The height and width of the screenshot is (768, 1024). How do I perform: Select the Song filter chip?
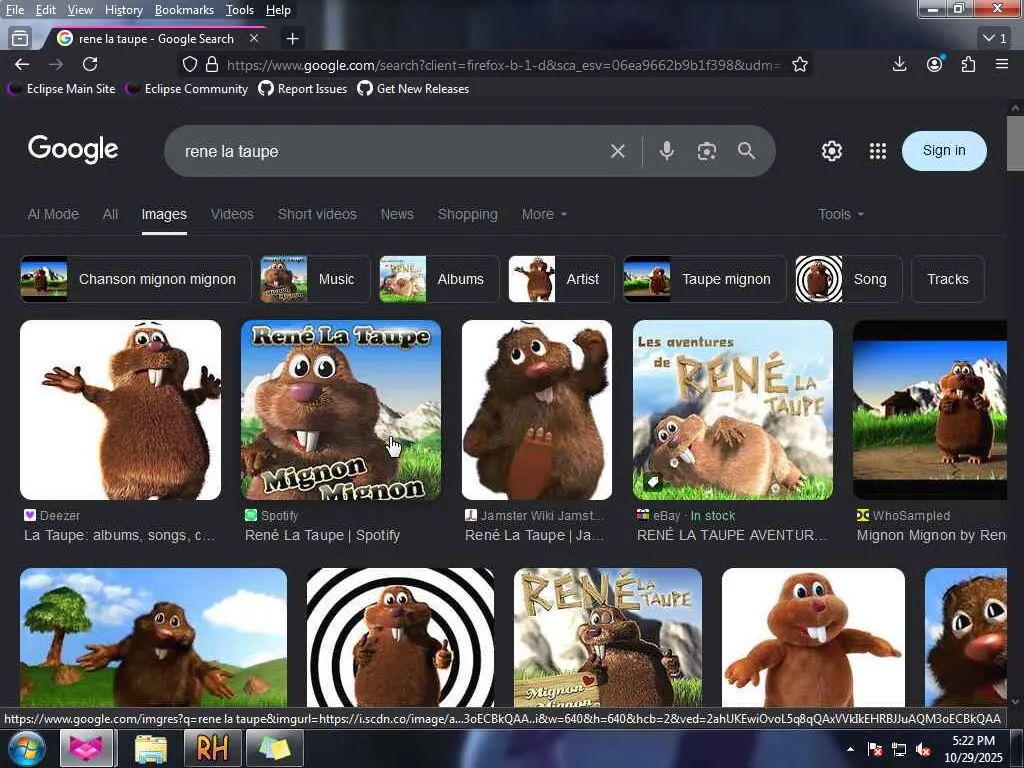[x=848, y=279]
